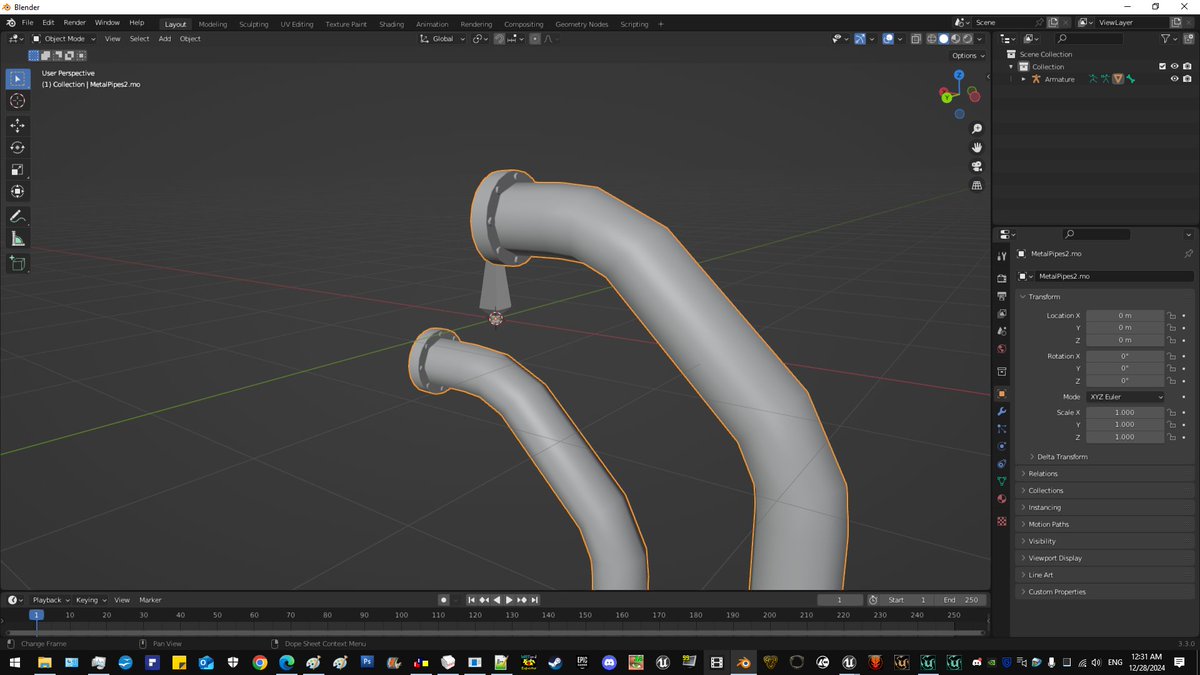1200x675 pixels.
Task: Click the outliner search field
Action: [1089, 39]
